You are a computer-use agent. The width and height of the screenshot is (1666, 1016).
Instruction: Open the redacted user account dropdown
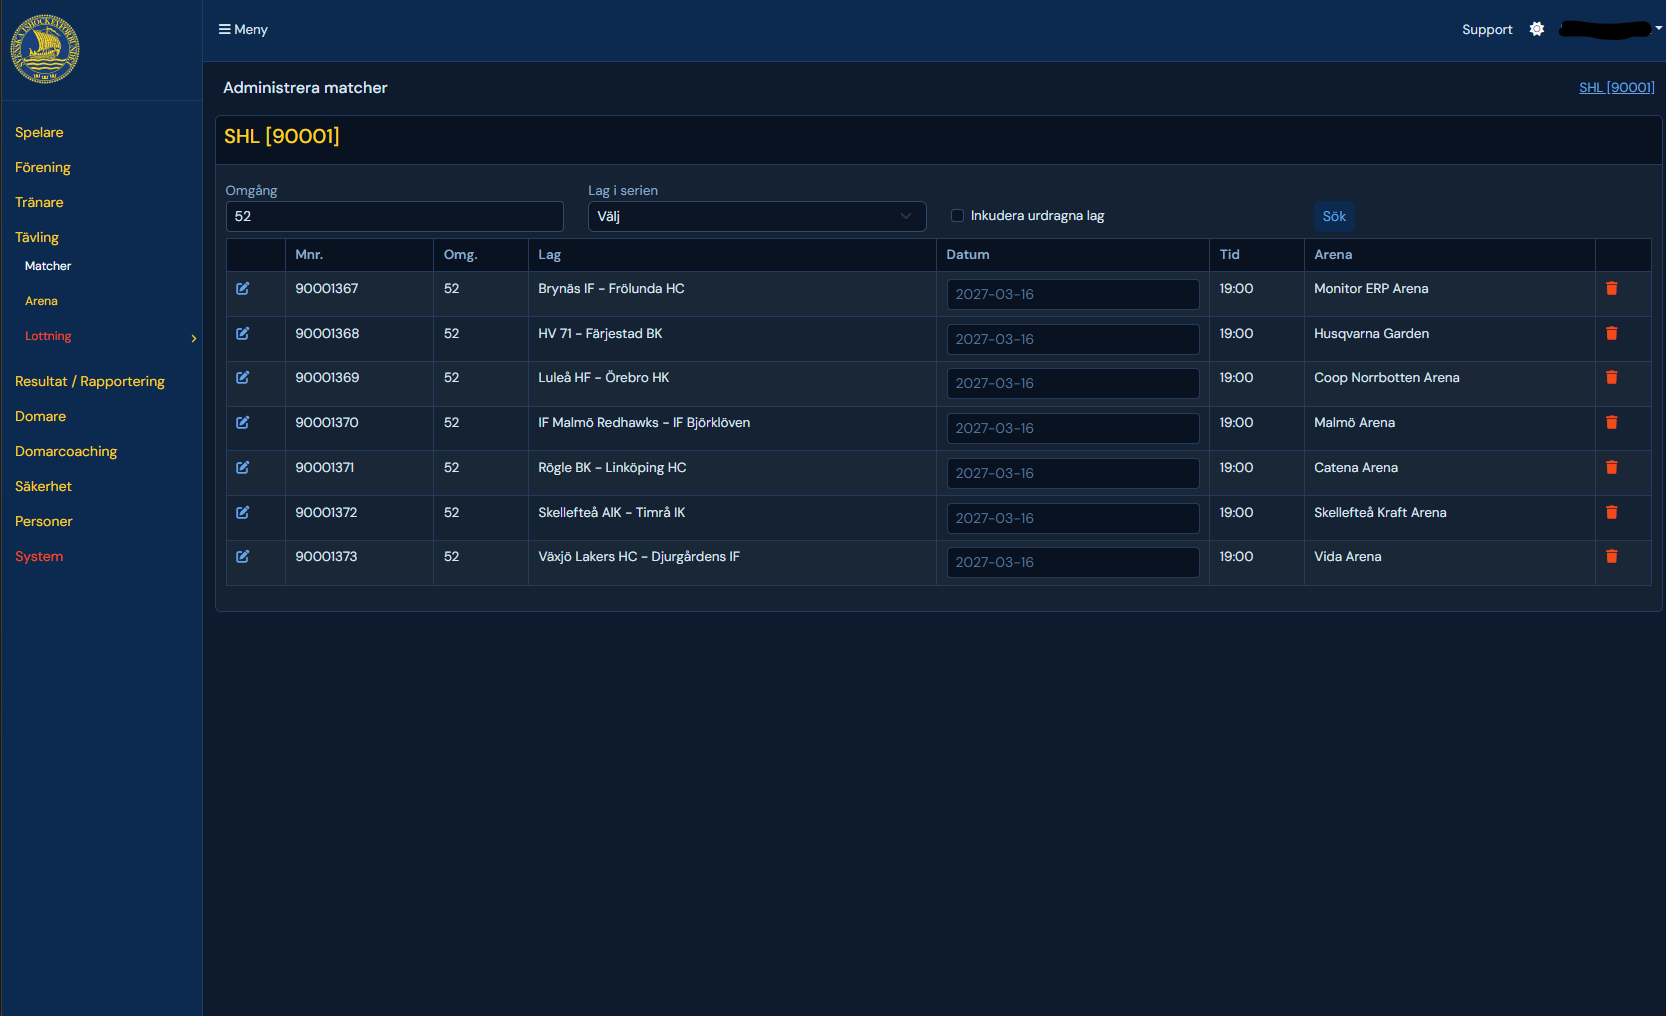1610,29
